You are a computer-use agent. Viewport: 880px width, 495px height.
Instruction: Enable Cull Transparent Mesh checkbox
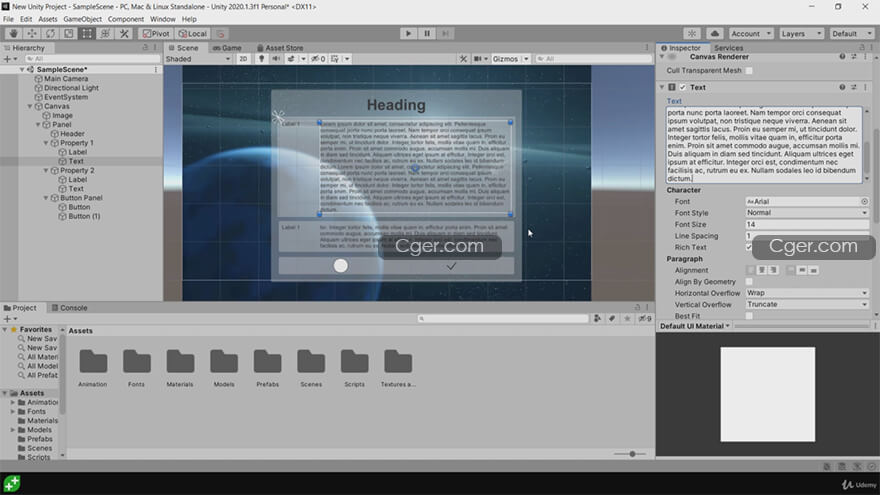pos(749,71)
